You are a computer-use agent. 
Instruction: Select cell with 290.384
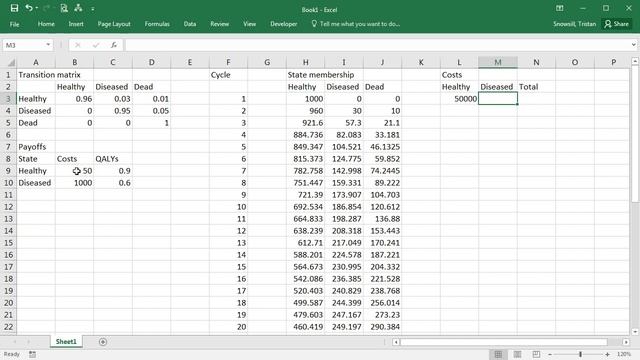coord(382,327)
